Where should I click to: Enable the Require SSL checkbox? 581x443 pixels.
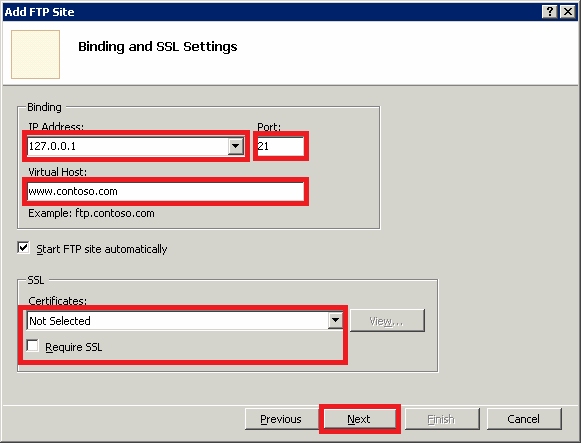(x=33, y=346)
